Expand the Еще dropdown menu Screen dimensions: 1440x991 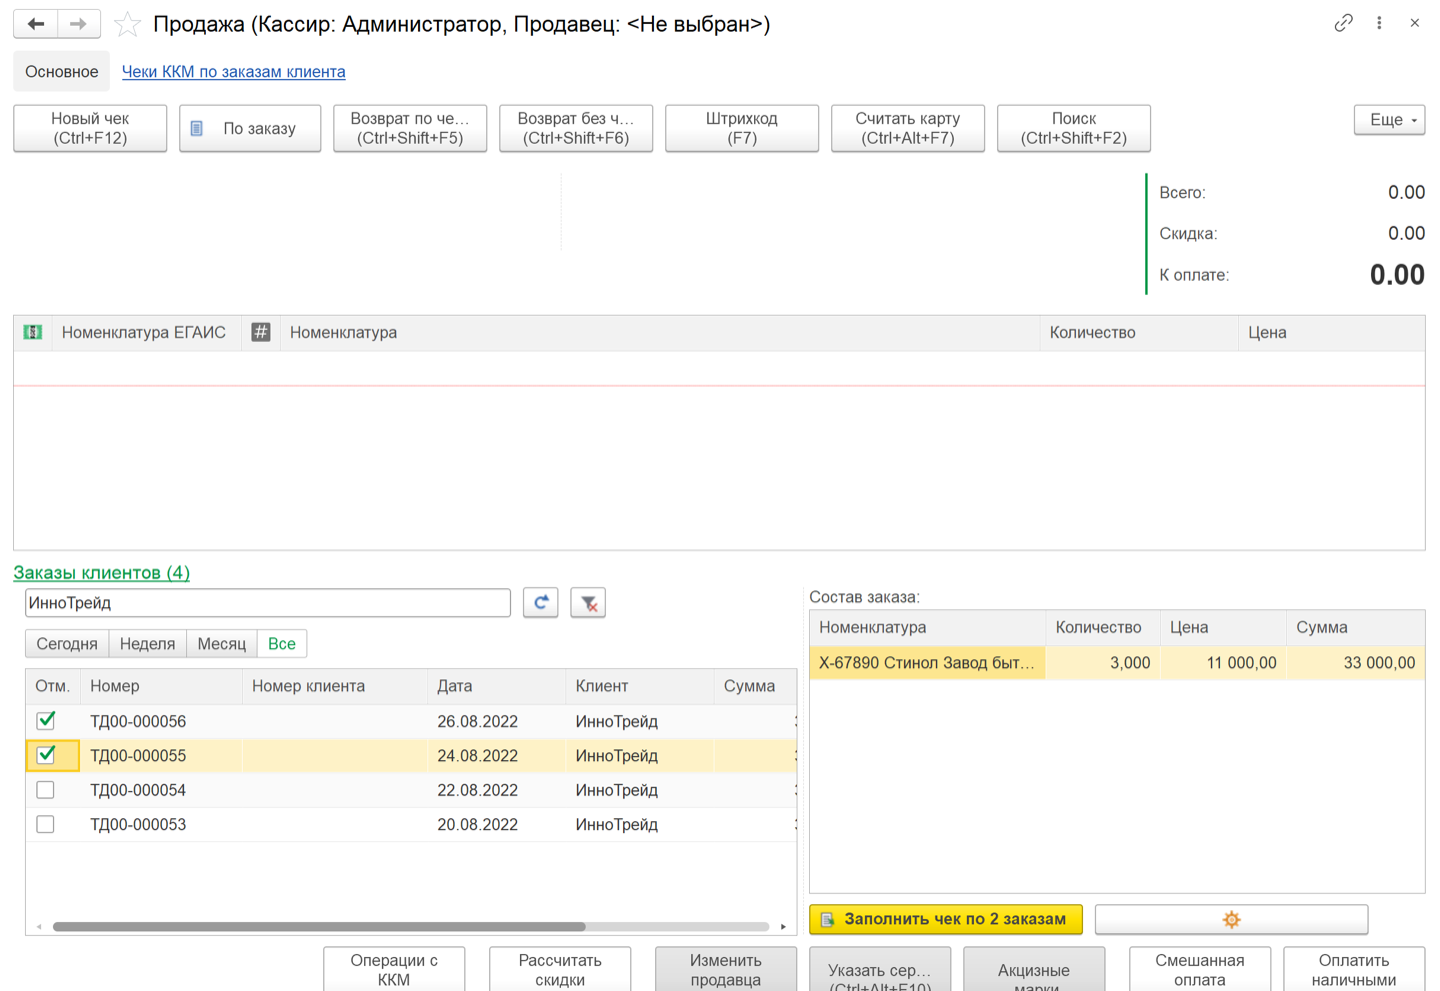pyautogui.click(x=1390, y=120)
